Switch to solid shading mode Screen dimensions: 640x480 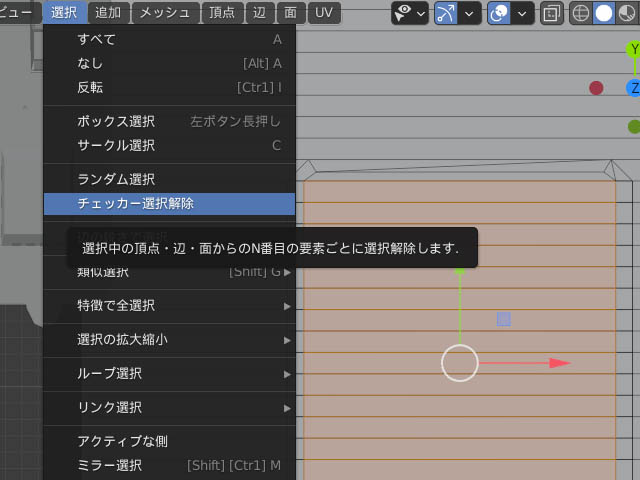pyautogui.click(x=604, y=13)
